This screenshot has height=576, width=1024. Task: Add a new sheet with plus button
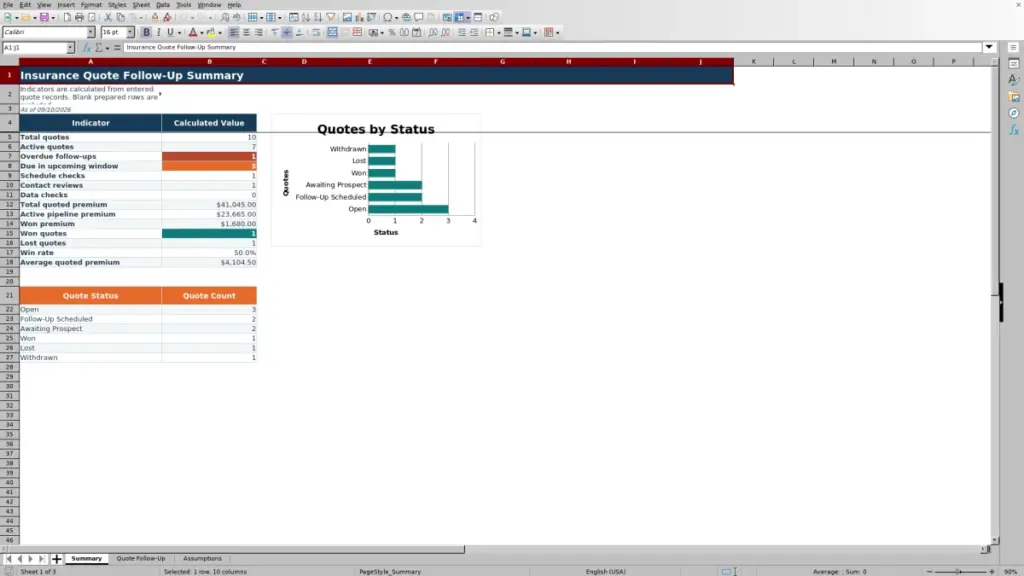(57, 559)
